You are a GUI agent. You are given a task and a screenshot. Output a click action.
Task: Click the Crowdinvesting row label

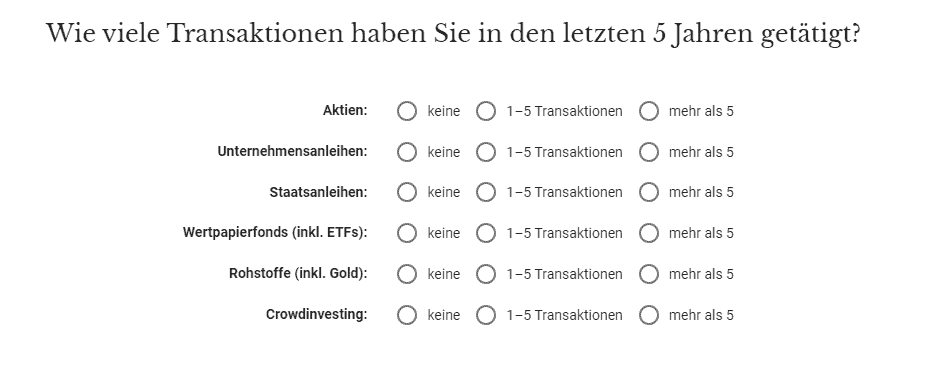coord(316,314)
